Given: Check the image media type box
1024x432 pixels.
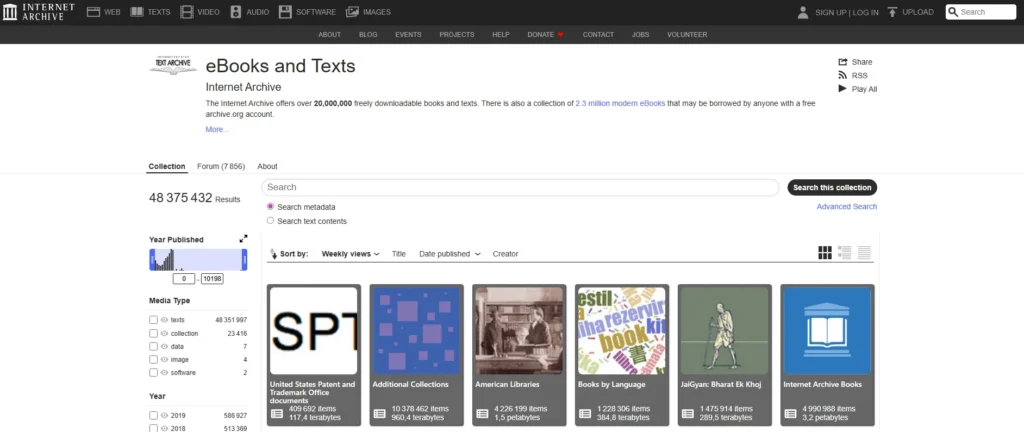Looking at the screenshot, I should 153,359.
